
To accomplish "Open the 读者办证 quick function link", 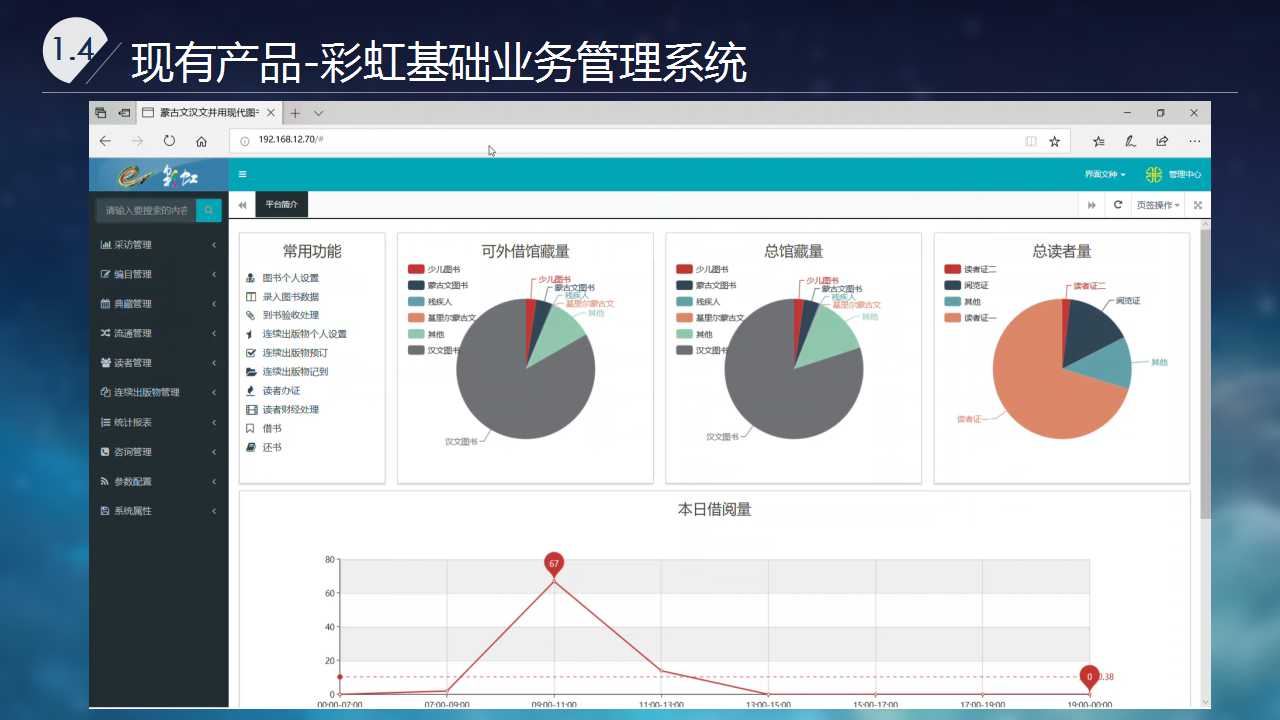I will click(280, 391).
